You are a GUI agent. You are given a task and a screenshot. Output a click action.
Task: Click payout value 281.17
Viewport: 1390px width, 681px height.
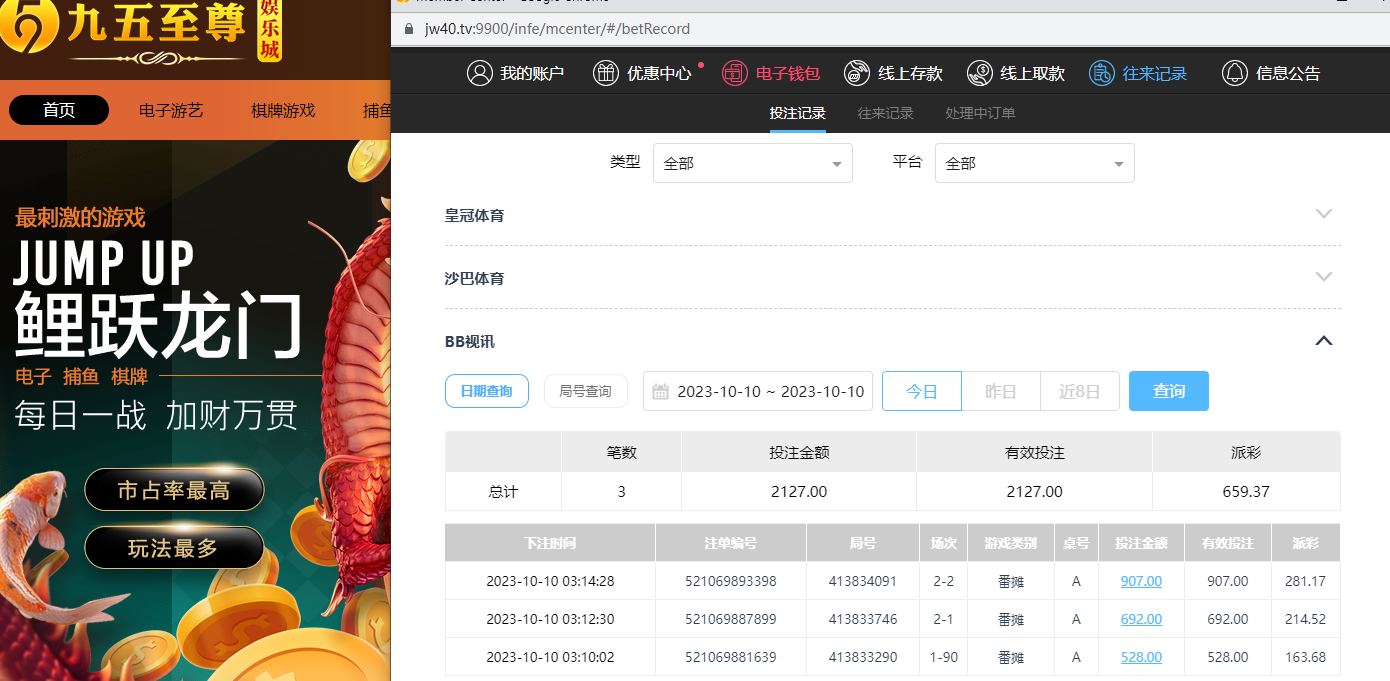click(1305, 581)
